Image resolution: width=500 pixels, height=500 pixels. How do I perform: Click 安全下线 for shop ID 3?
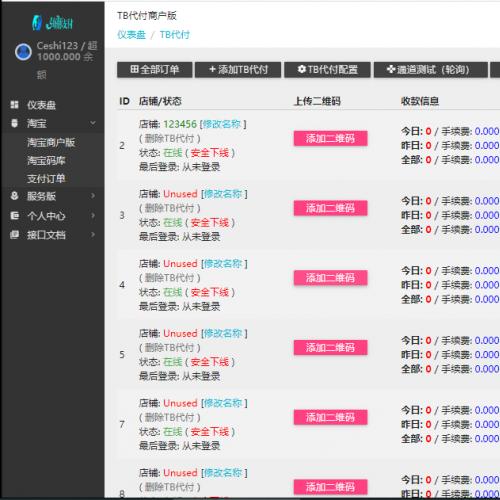click(x=210, y=223)
